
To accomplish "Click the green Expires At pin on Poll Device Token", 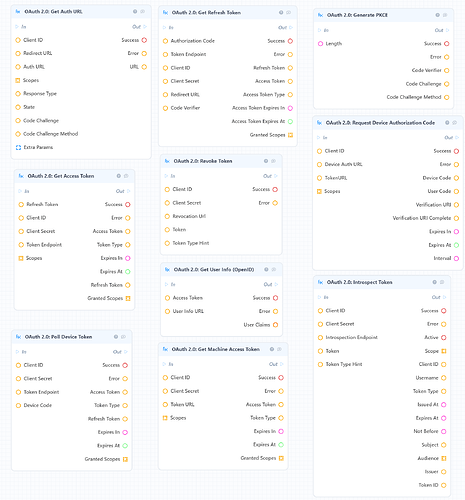I will pos(125,446).
